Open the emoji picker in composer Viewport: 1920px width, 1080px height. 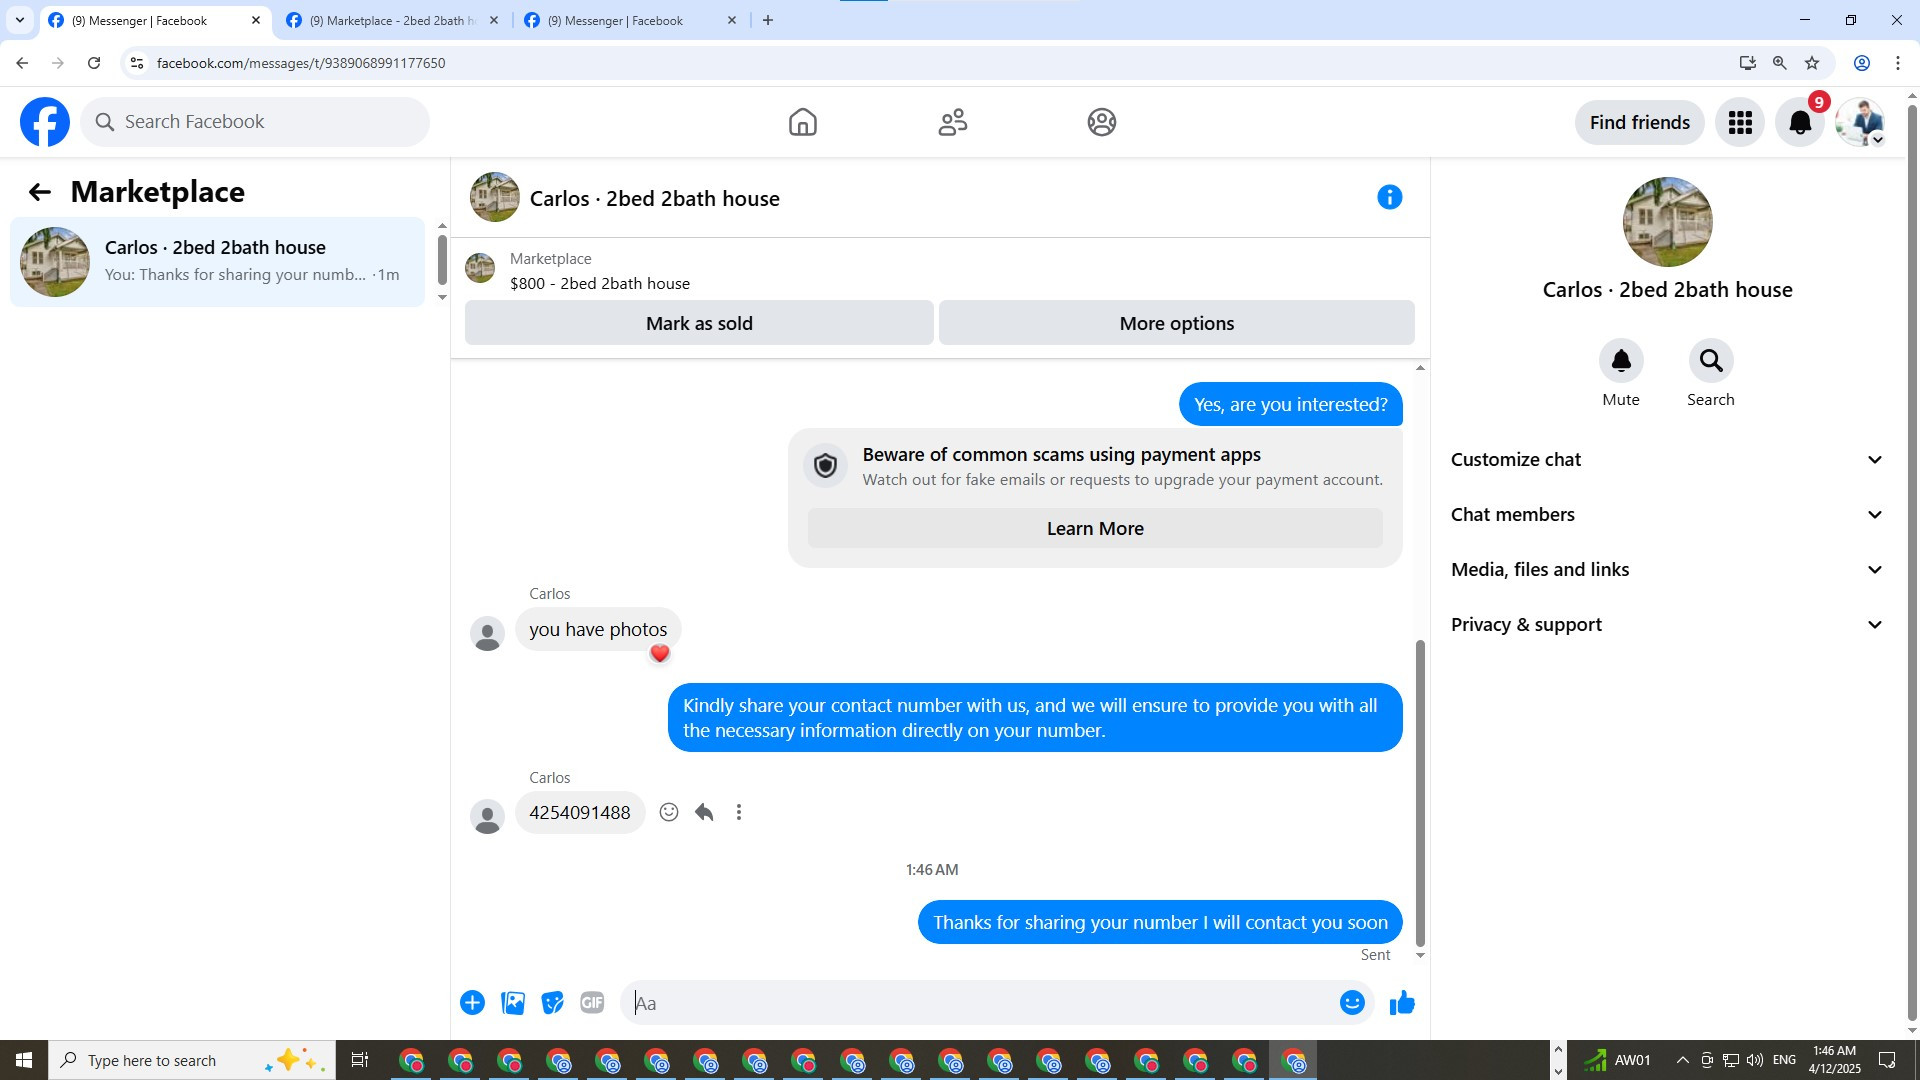tap(1352, 1003)
